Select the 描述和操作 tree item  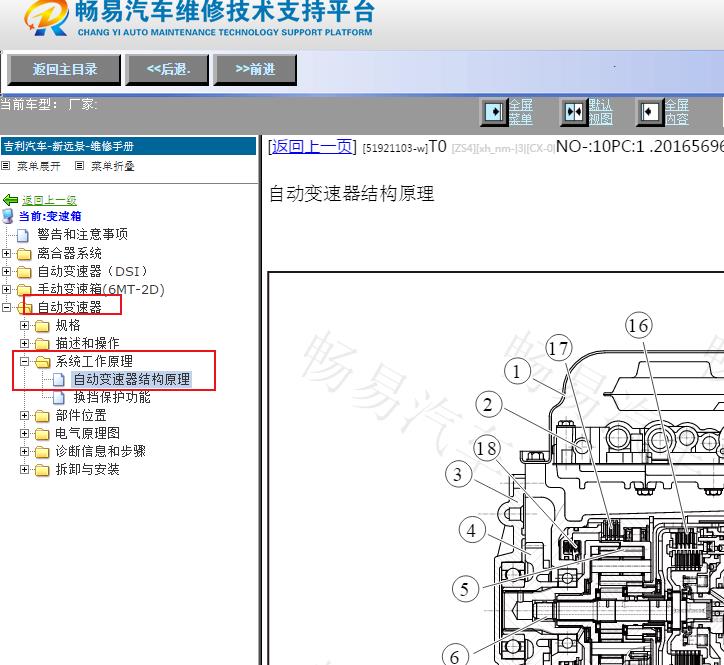pos(87,343)
